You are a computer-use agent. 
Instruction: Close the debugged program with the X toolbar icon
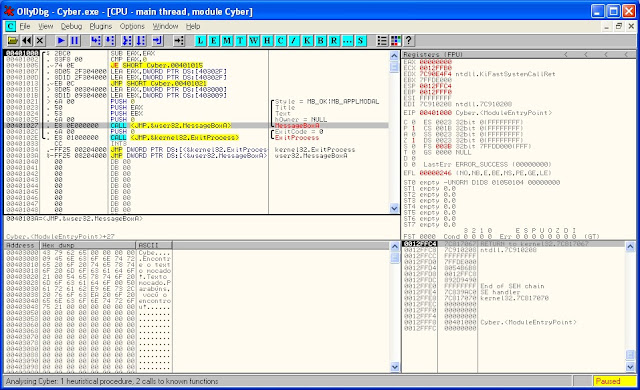40,40
